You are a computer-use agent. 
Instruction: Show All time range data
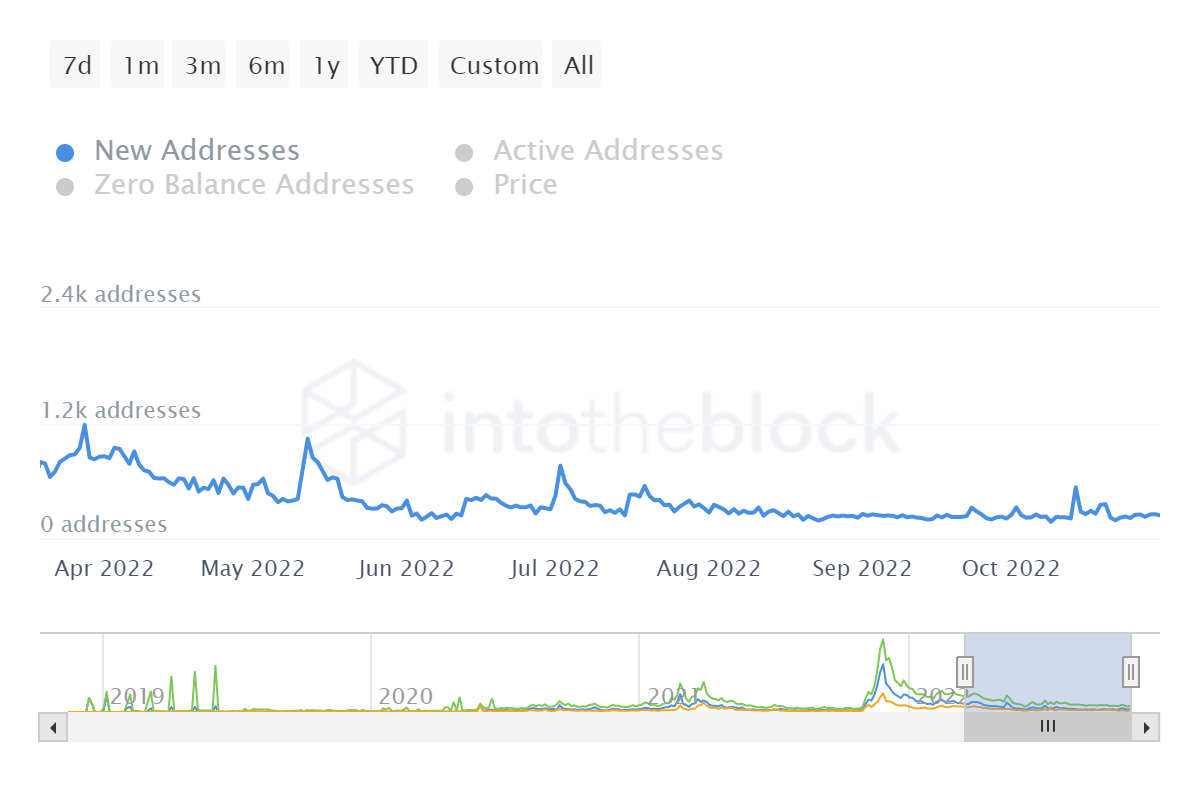pyautogui.click(x=578, y=66)
